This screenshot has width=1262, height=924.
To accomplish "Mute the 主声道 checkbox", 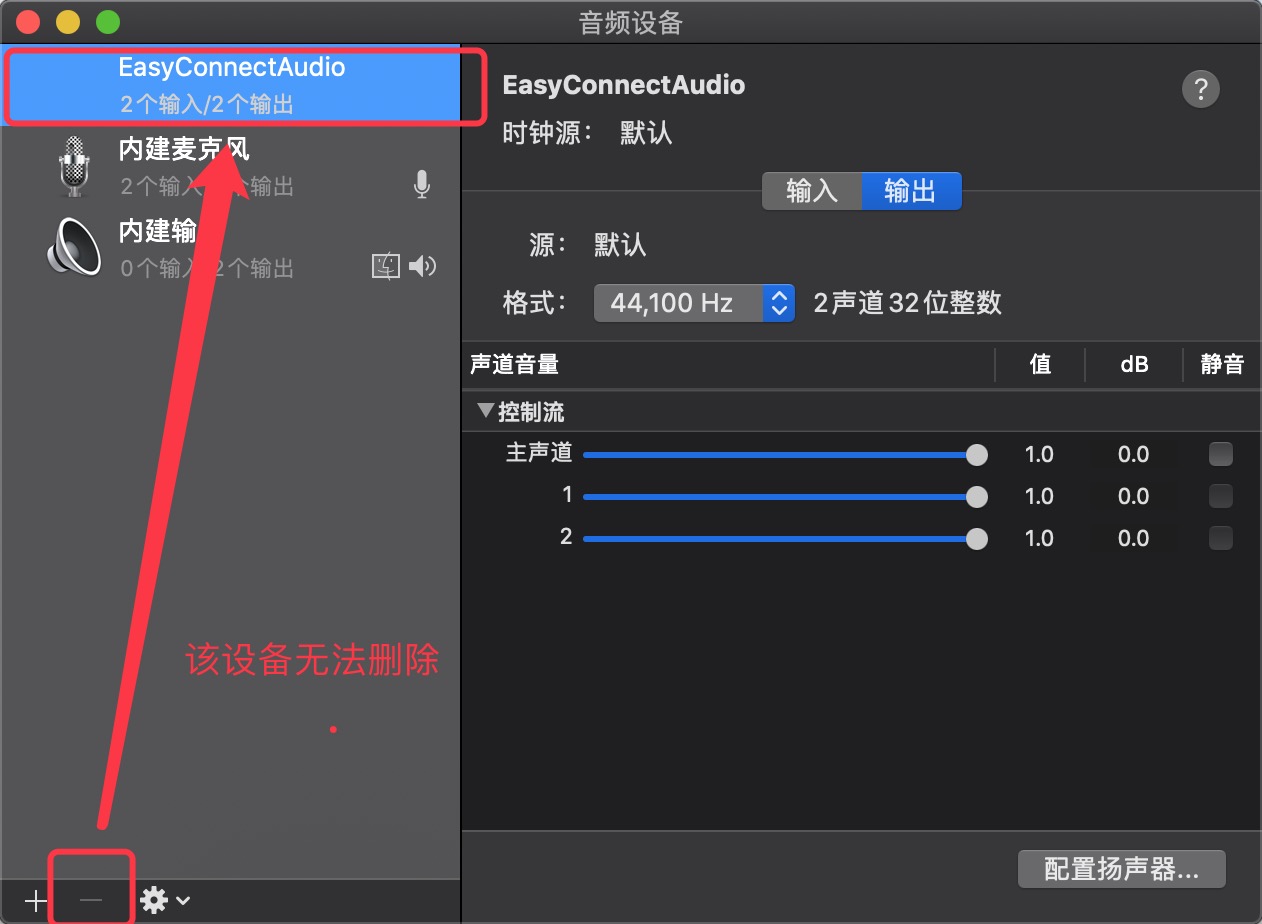I will click(1221, 454).
